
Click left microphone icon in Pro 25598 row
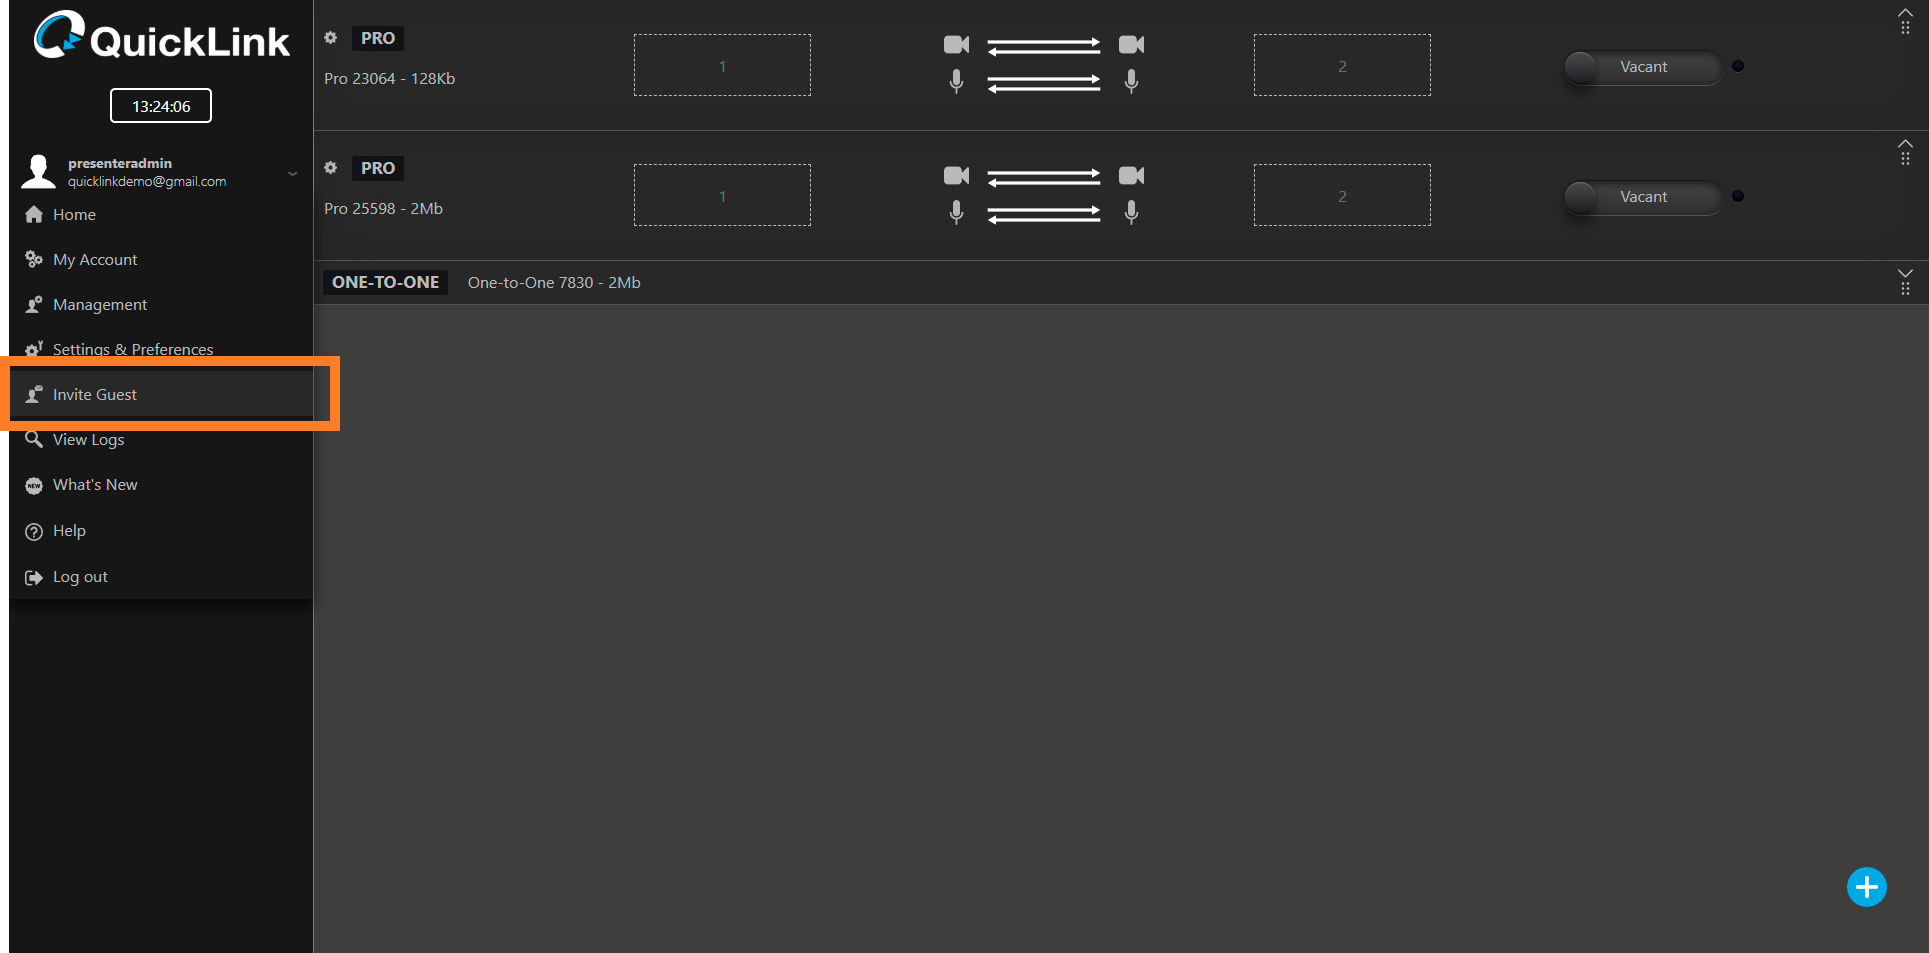click(x=956, y=212)
